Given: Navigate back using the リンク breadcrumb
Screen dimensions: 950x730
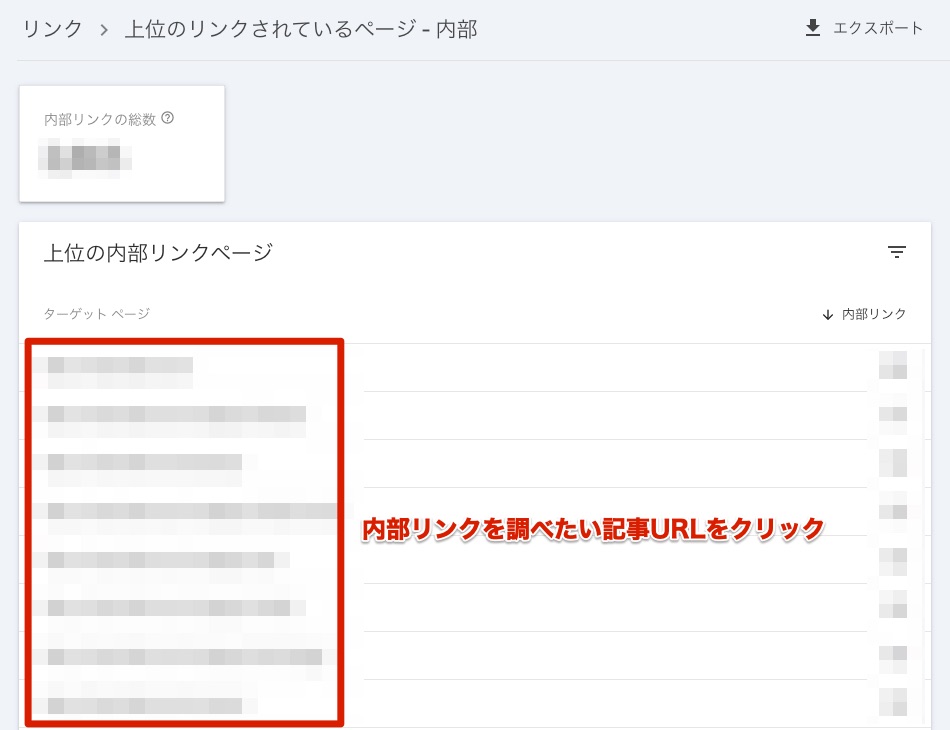Looking at the screenshot, I should pyautogui.click(x=52, y=28).
